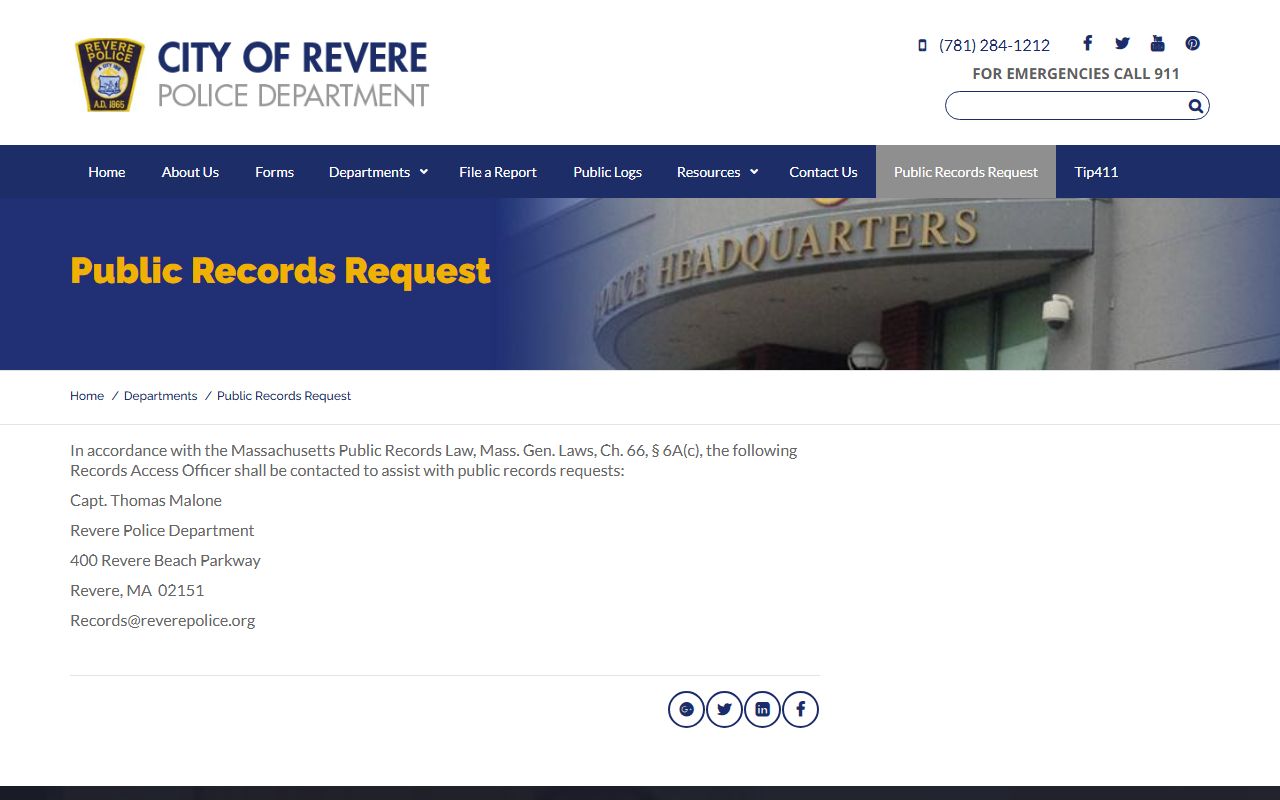The height and width of the screenshot is (800, 1280).
Task: Open the Public Logs menu item
Action: (x=607, y=172)
